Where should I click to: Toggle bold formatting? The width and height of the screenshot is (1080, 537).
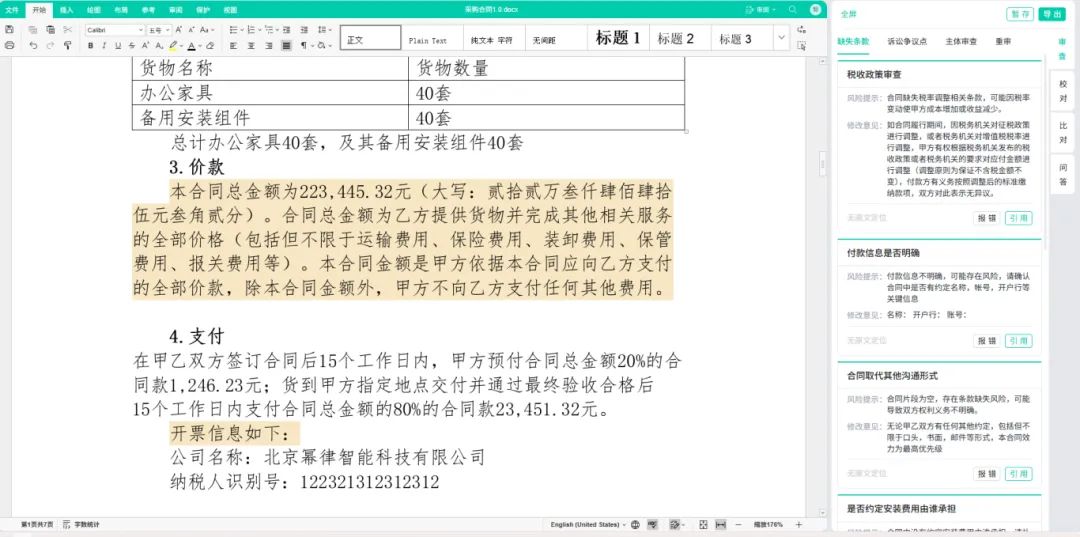[x=91, y=45]
